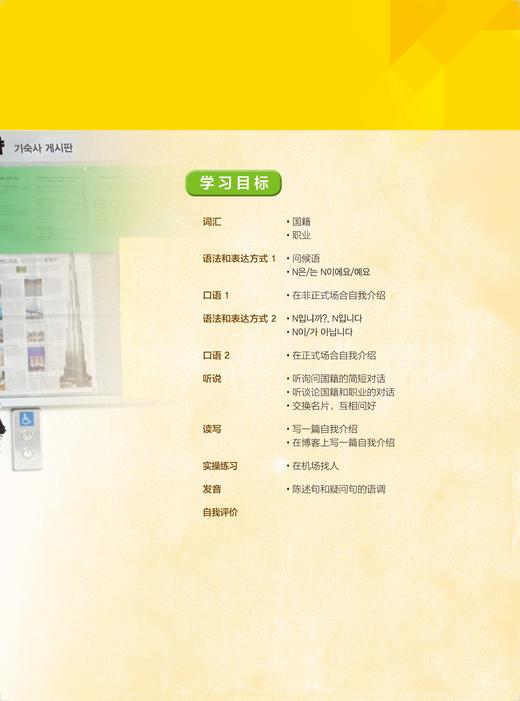Select the 词汇 section label
Image resolution: width=520 pixels, height=701 pixels.
point(212,222)
